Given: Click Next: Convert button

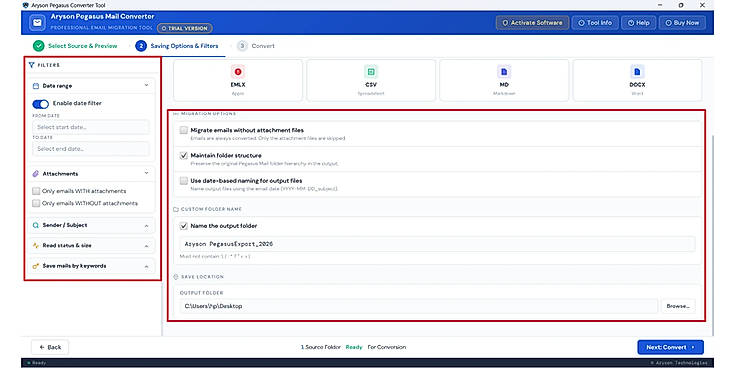Looking at the screenshot, I should [x=670, y=347].
